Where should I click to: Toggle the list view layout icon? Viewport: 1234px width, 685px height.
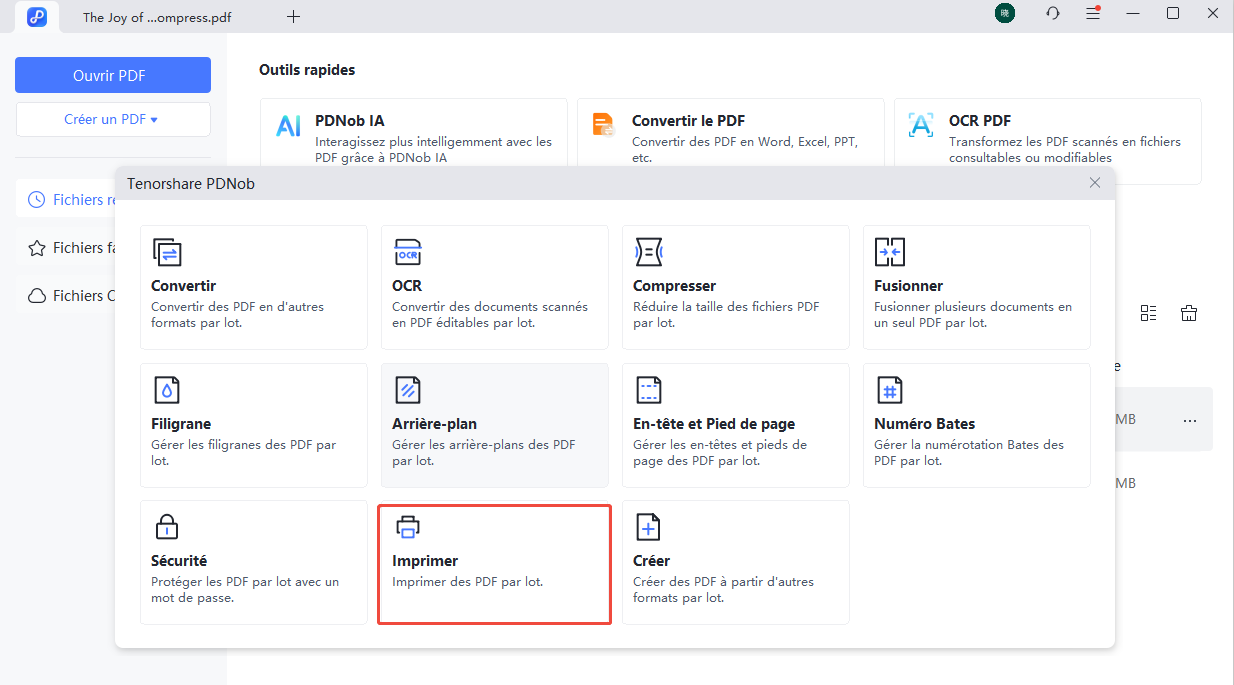[1148, 313]
